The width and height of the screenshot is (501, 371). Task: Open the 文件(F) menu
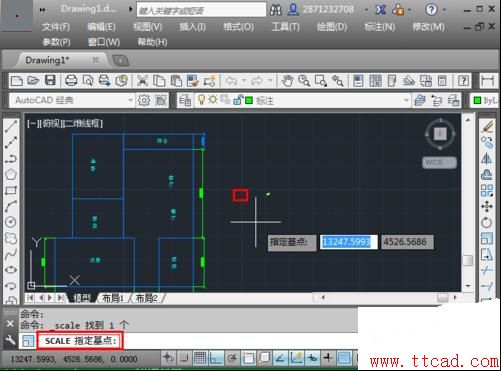(x=56, y=27)
